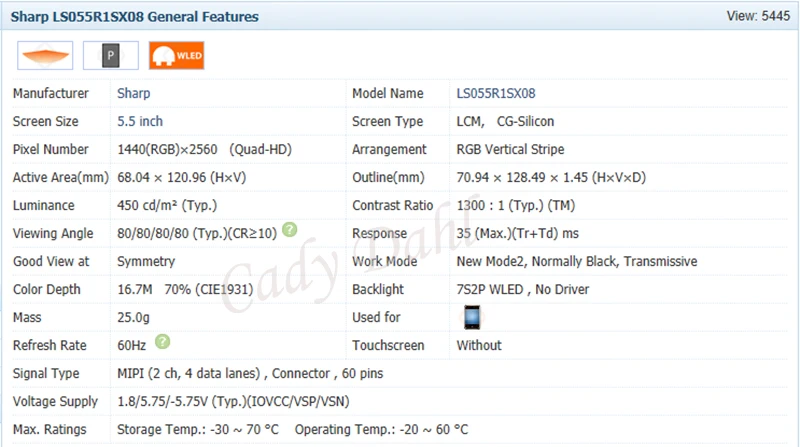Click the 70.94 × 128.49 × 1.45 outline value
This screenshot has height=447, width=800.
coord(551,178)
